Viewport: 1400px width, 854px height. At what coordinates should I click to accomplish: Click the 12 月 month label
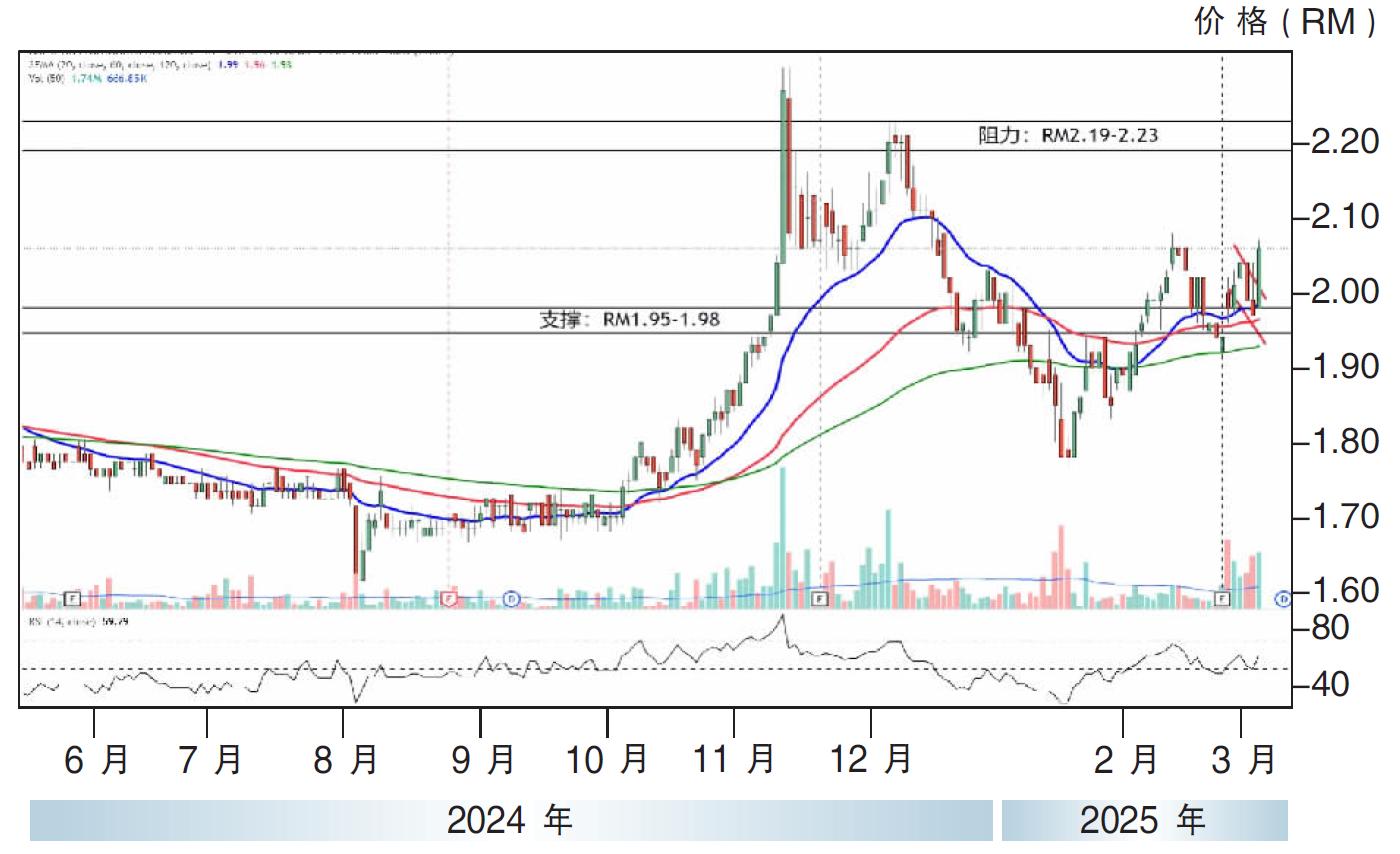pos(870,761)
